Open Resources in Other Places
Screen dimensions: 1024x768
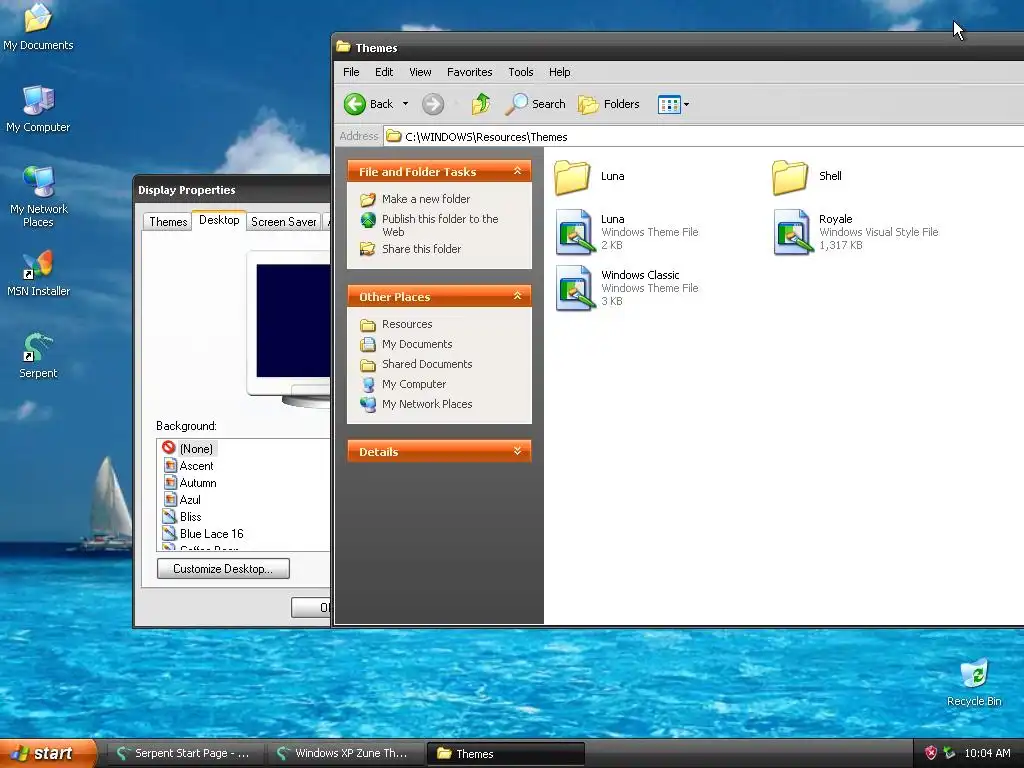click(x=407, y=324)
